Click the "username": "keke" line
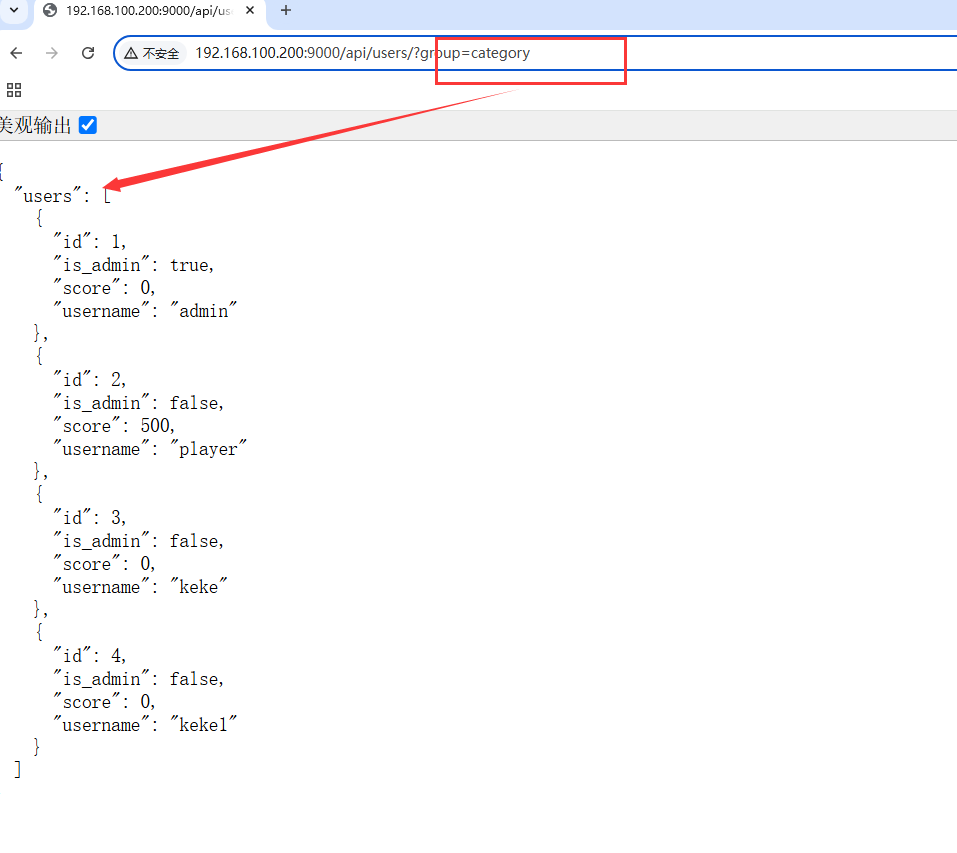Viewport: 957px width, 853px height. click(x=140, y=587)
